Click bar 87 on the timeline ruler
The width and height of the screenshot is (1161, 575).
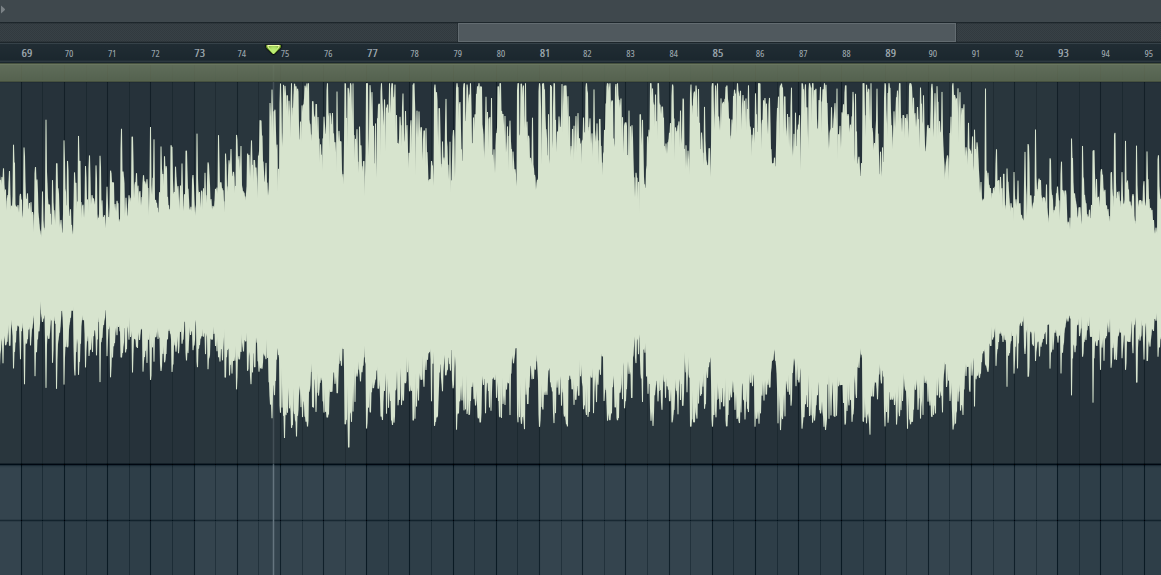[803, 54]
